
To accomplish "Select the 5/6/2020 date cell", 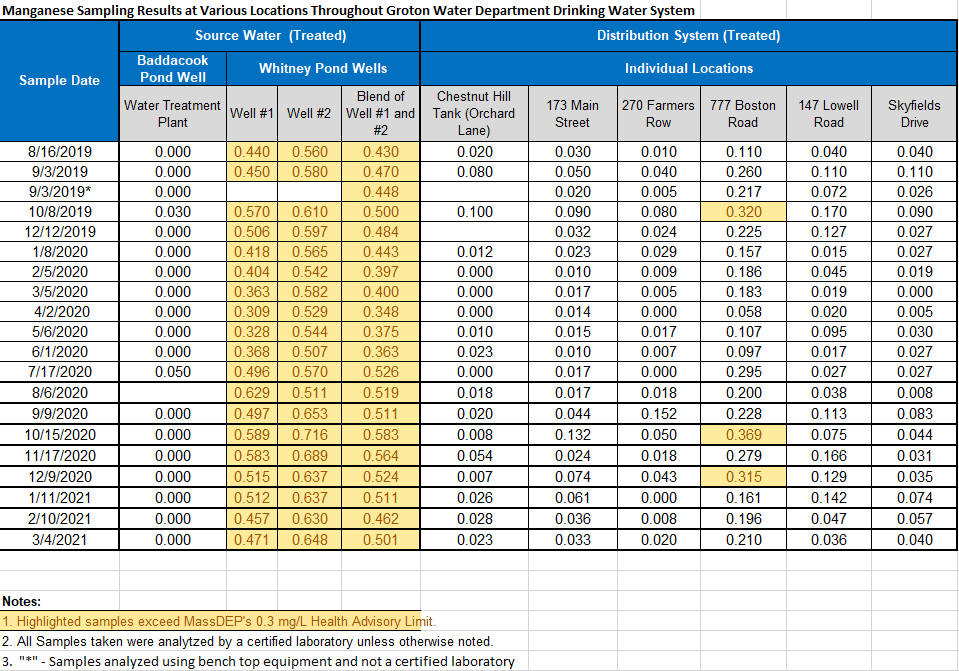I will (x=59, y=332).
